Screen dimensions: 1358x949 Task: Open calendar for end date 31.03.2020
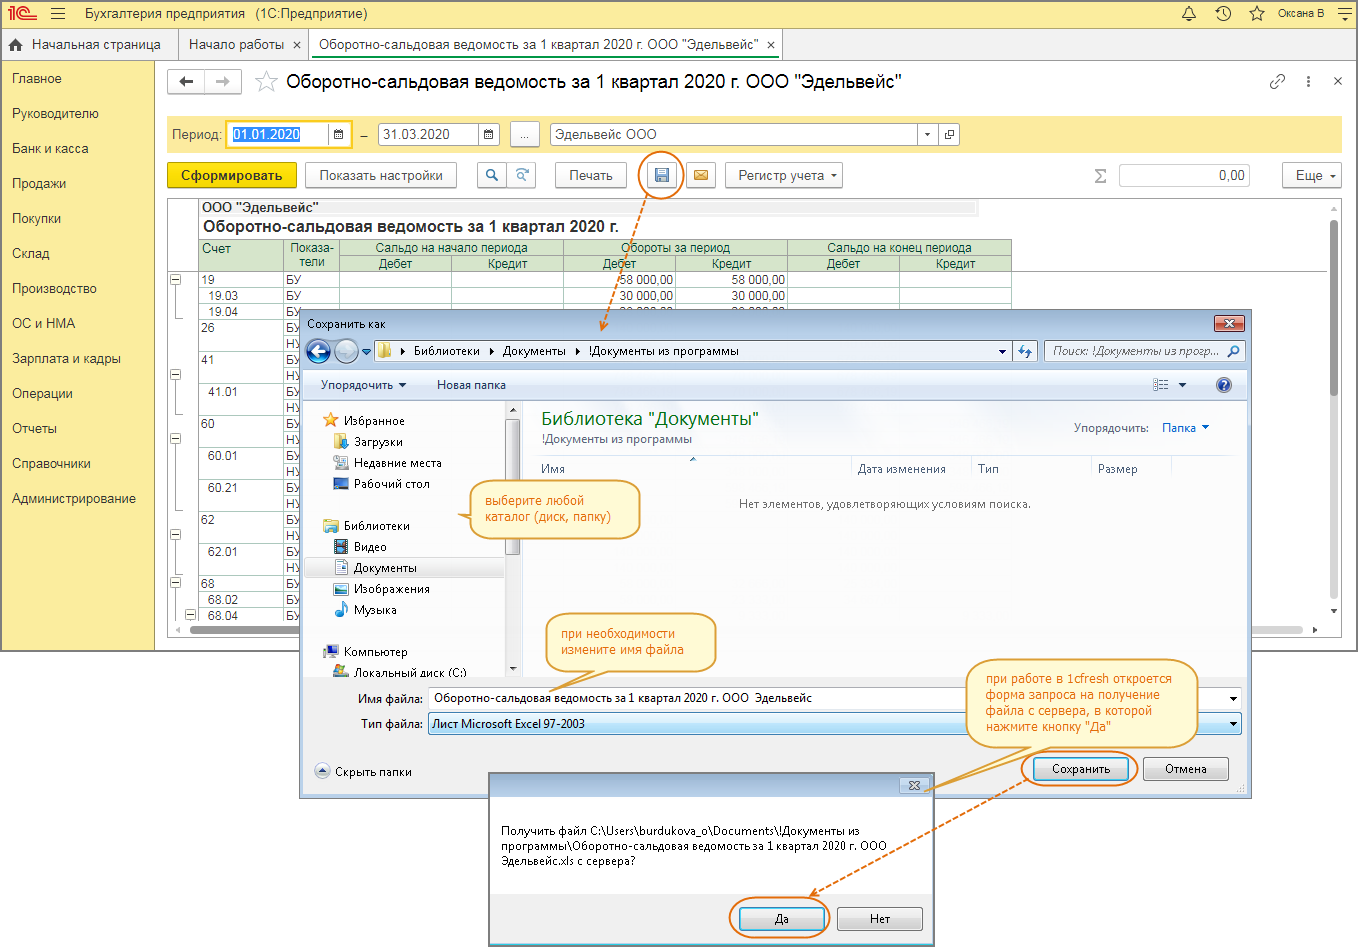(489, 135)
